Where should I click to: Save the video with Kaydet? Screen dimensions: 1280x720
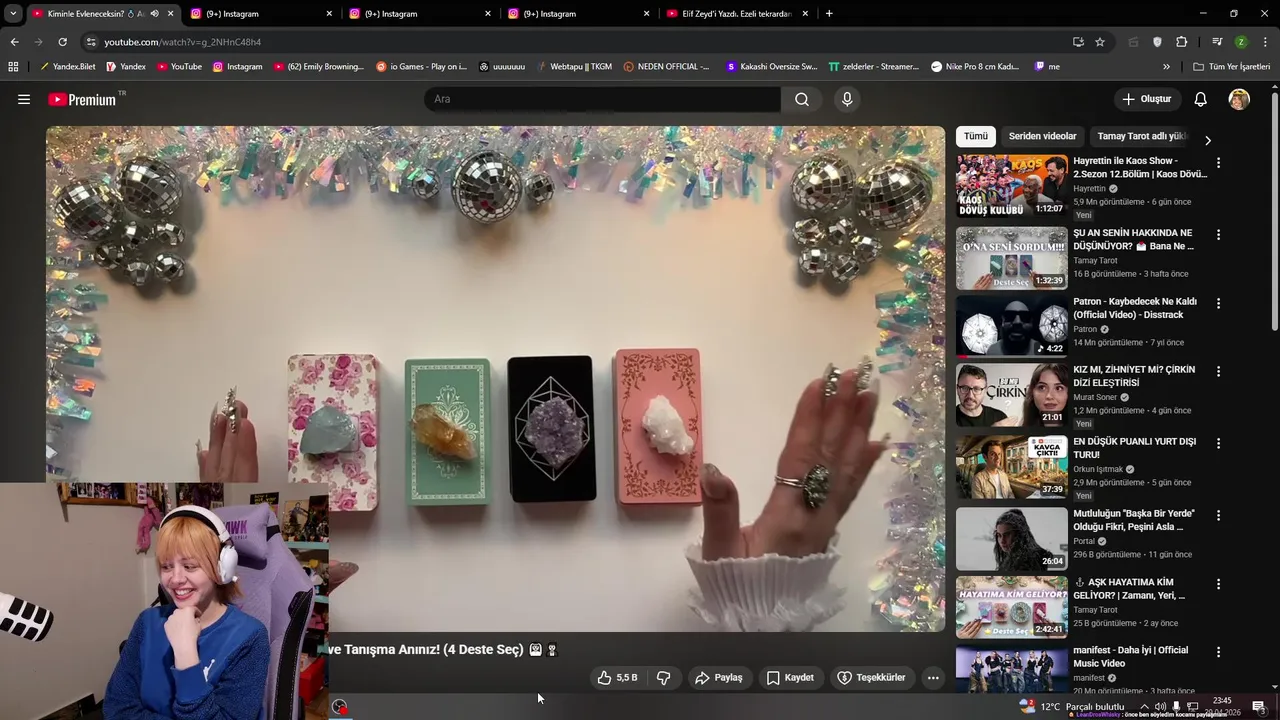(x=790, y=677)
